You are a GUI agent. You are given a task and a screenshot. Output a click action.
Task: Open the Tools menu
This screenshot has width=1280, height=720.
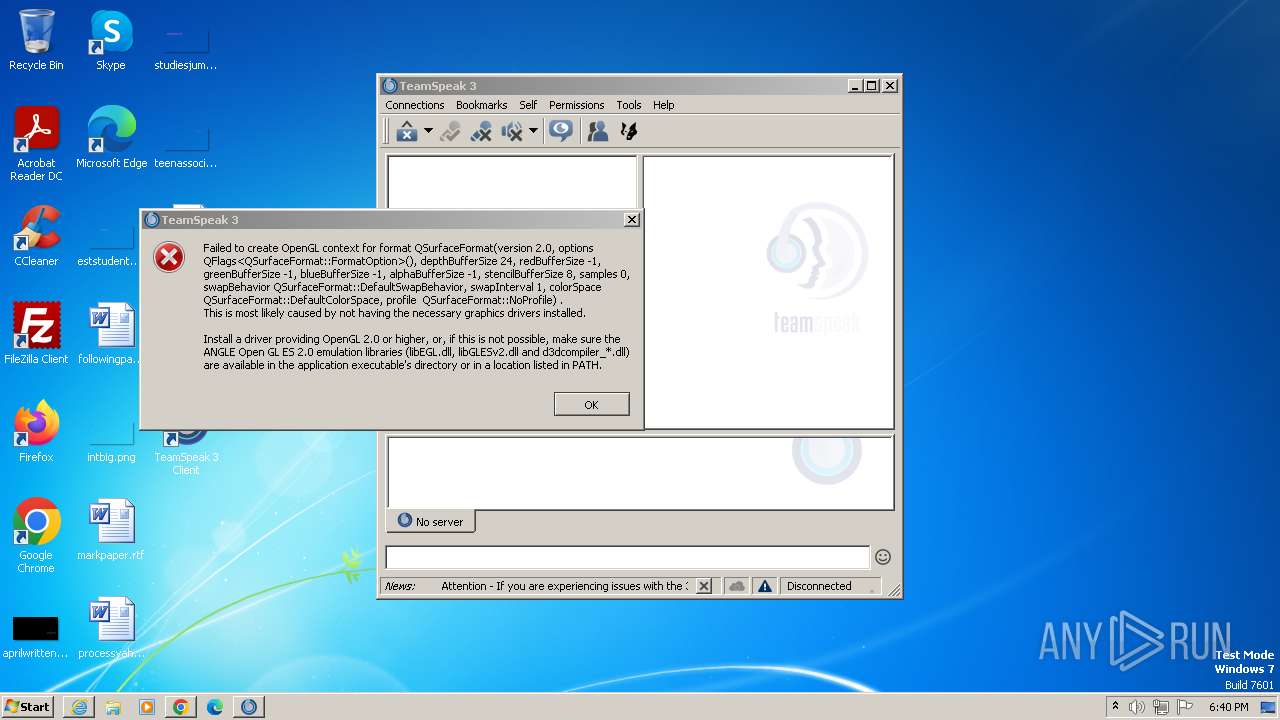pyautogui.click(x=629, y=105)
